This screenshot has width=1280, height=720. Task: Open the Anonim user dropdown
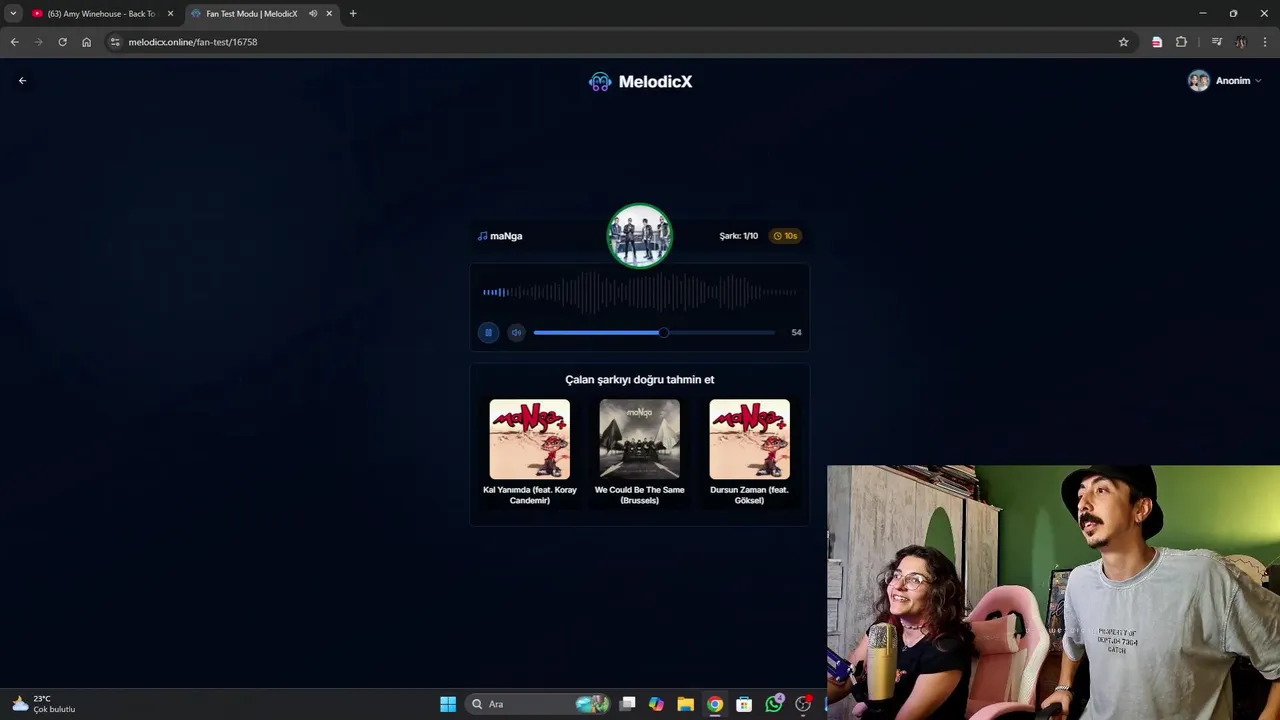pos(1225,81)
